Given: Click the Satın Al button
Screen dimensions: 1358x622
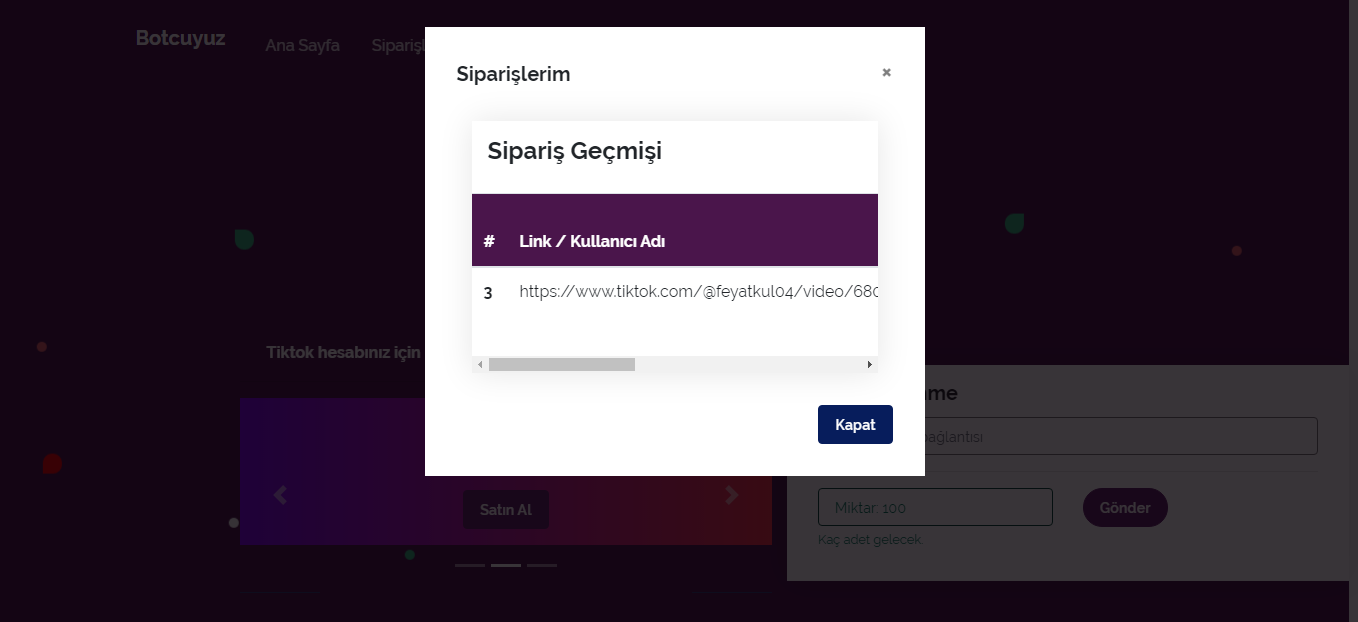Looking at the screenshot, I should 506,510.
